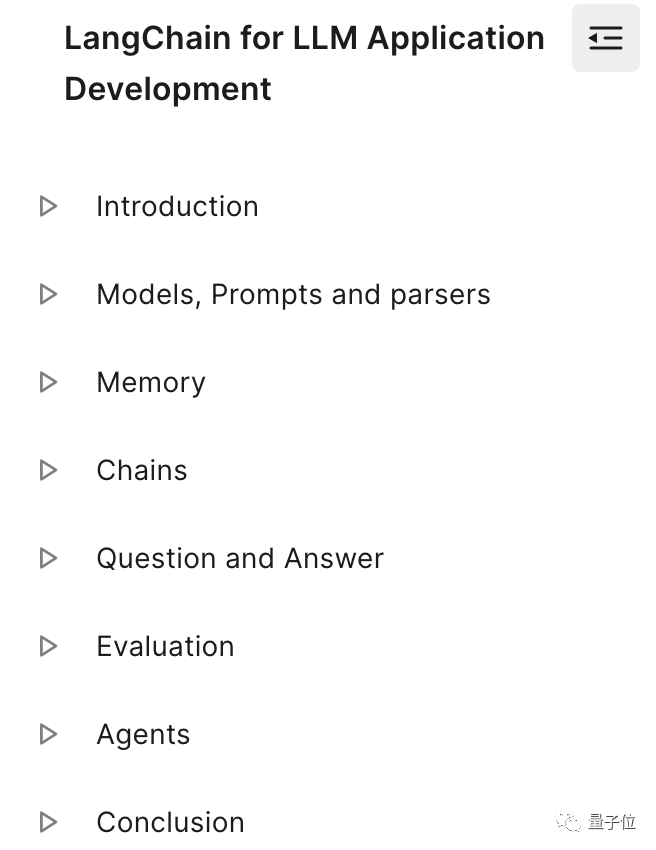Expand the Question and Answer arrow
656x850 pixels.
pos(48,558)
